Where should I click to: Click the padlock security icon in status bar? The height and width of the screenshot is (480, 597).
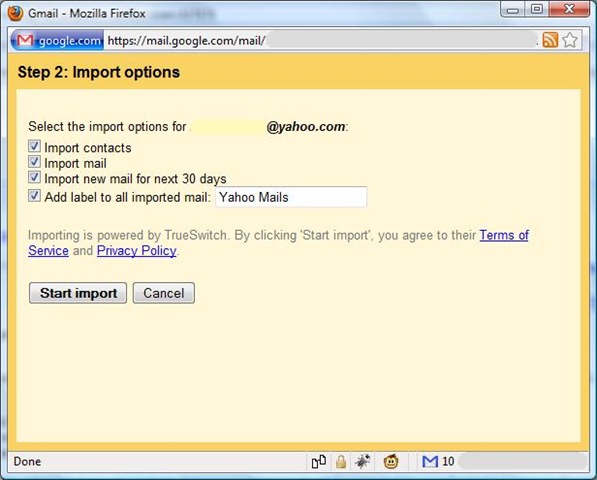(341, 461)
